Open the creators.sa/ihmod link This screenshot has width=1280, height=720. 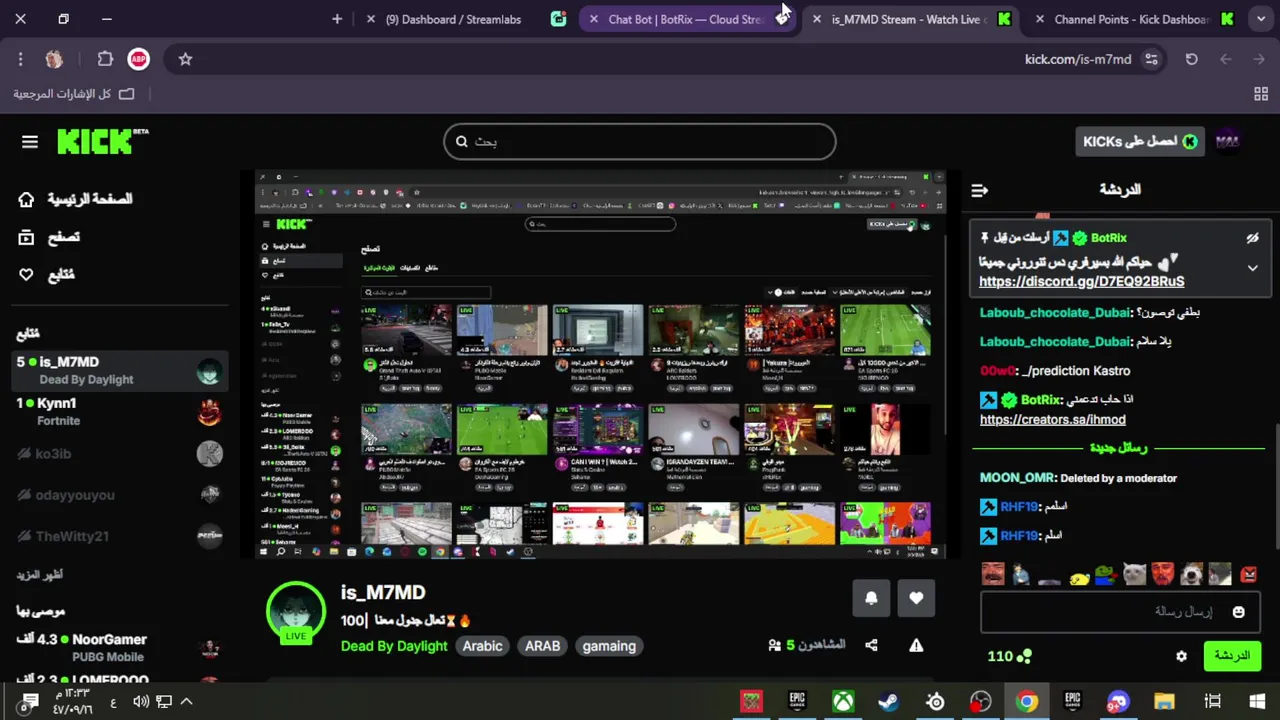point(1052,420)
